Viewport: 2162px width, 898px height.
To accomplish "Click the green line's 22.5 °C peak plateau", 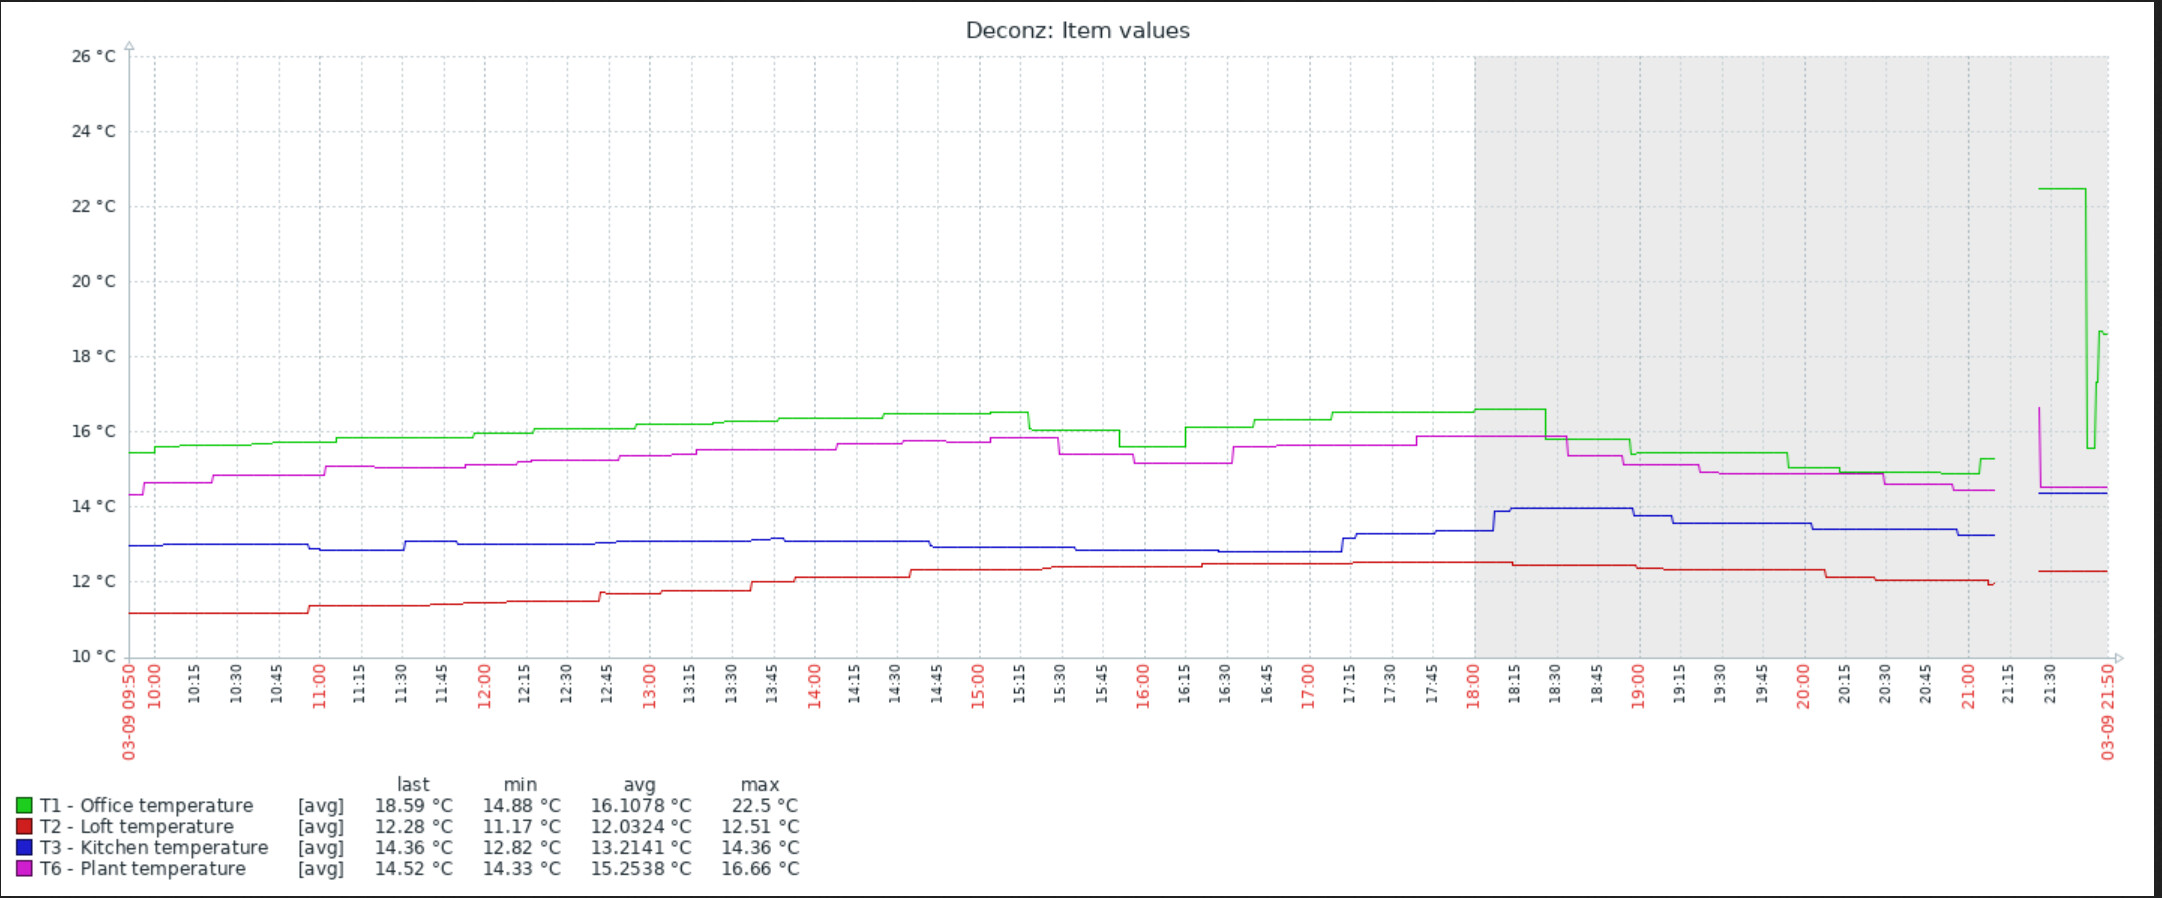I will tap(2062, 189).
